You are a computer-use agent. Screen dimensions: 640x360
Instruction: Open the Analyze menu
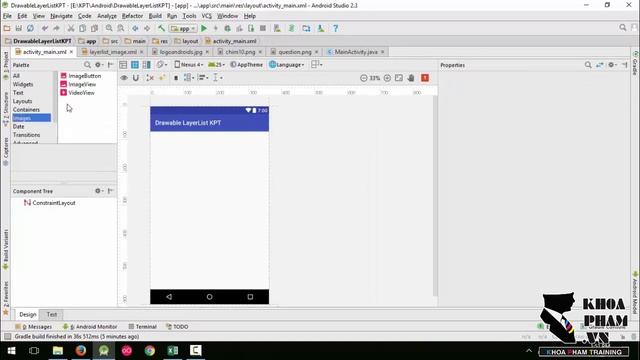(x=107, y=16)
